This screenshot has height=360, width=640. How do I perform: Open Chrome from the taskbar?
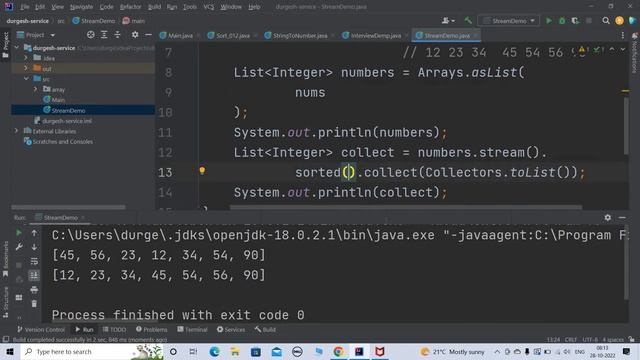(x=338, y=351)
